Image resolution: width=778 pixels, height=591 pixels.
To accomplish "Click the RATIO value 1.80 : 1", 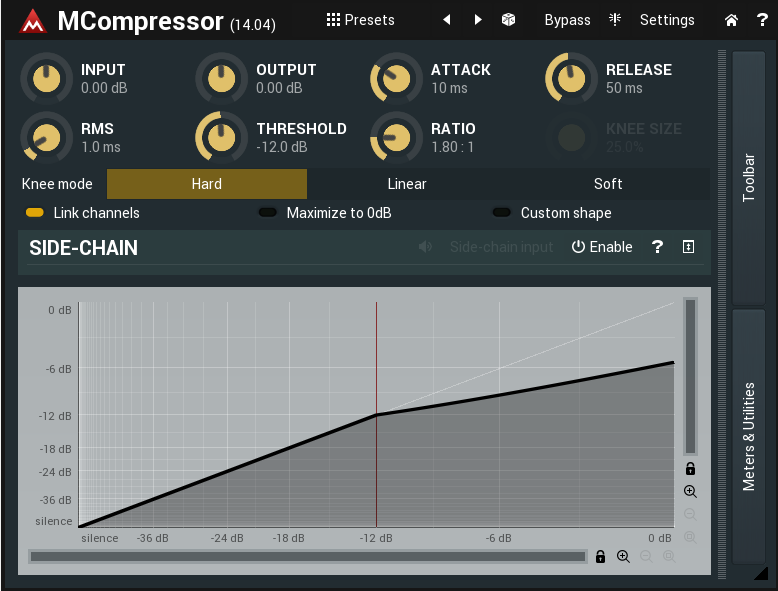I will tap(453, 147).
